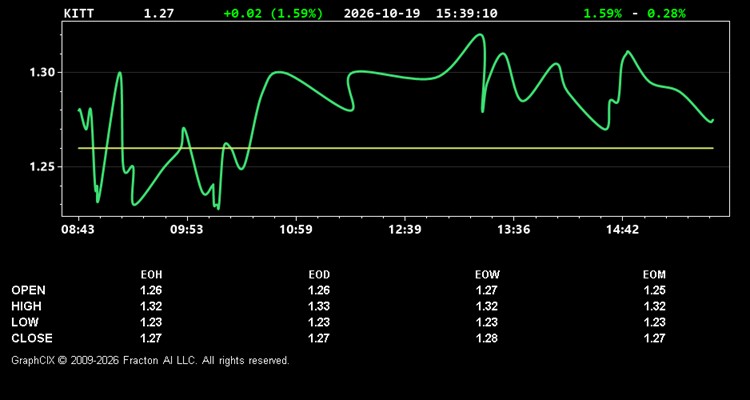The height and width of the screenshot is (400, 750).
Task: Click the 1.59% - 0.28% range text
Action: click(634, 13)
